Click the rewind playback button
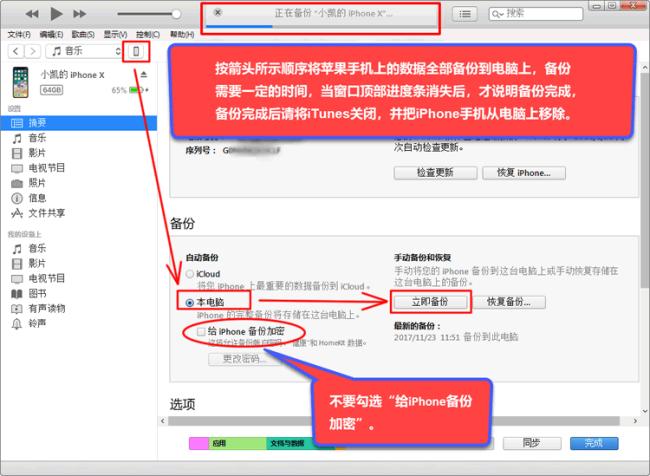650x476 pixels. (32, 14)
